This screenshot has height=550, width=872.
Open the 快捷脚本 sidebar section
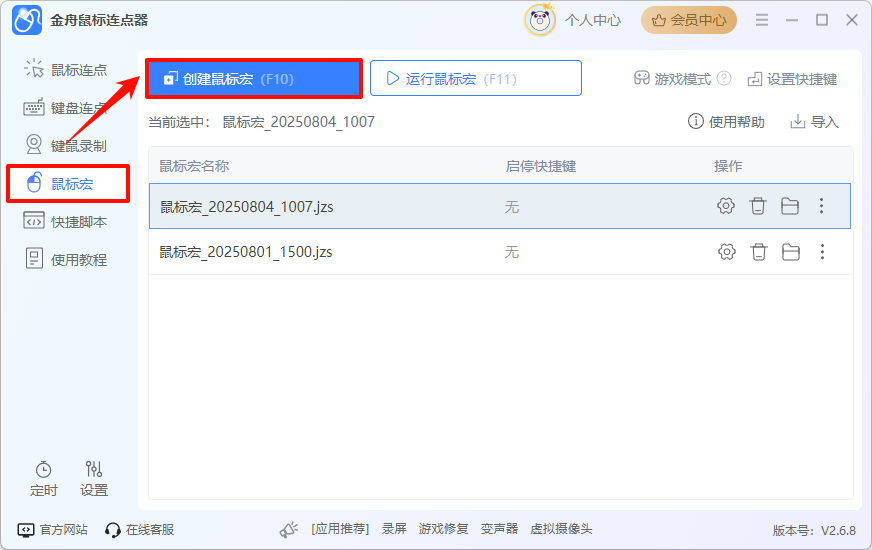[66, 221]
